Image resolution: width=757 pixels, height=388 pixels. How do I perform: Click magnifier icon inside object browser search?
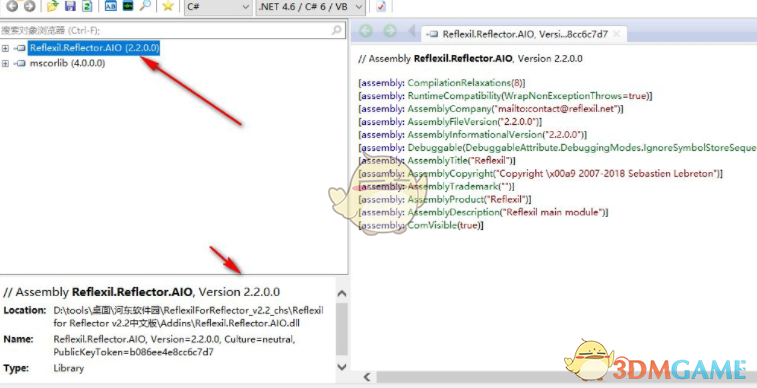coord(336,30)
